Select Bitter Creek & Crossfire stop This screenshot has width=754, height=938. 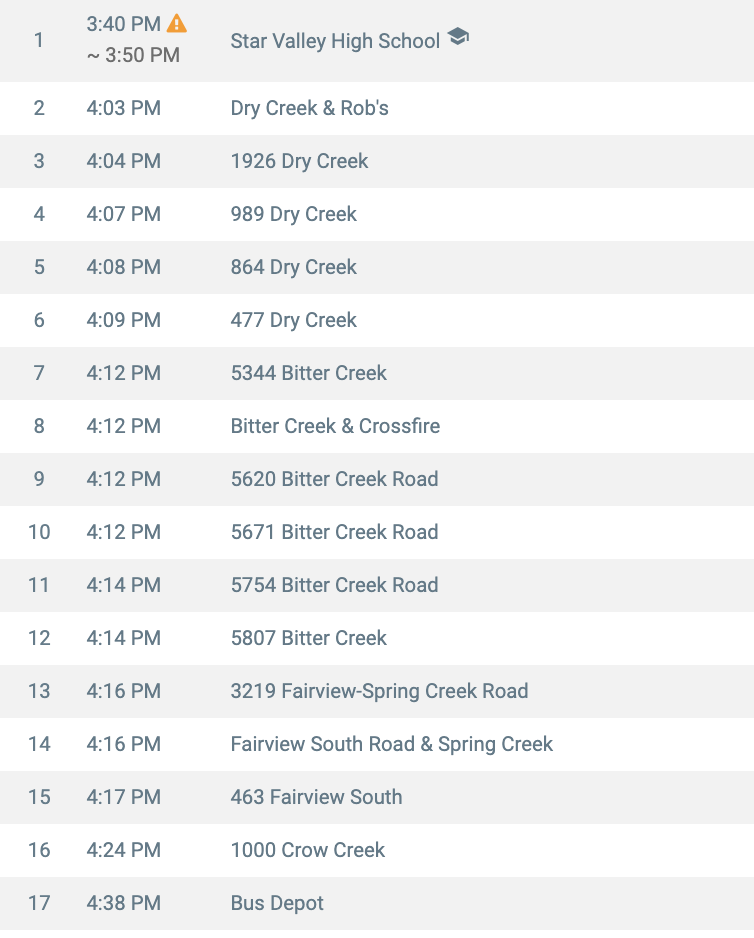(335, 426)
